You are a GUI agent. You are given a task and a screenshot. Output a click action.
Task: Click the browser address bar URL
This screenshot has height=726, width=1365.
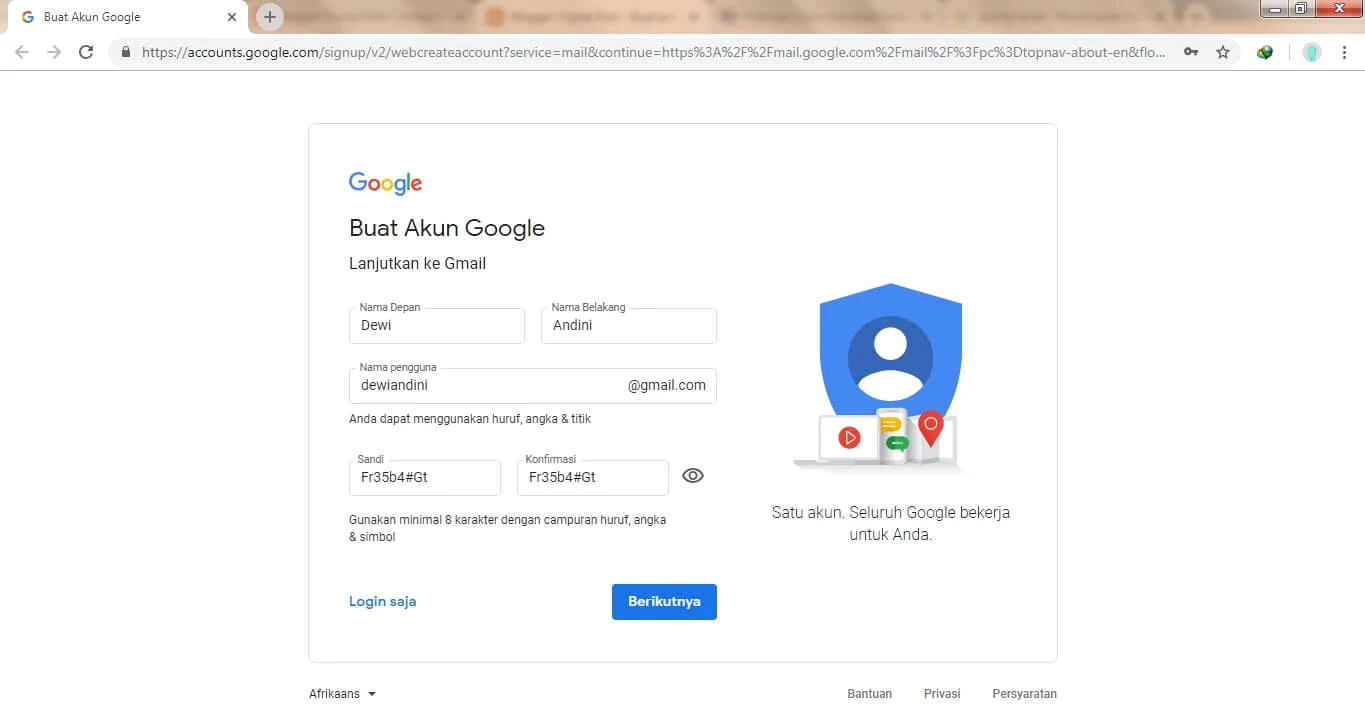(x=653, y=52)
